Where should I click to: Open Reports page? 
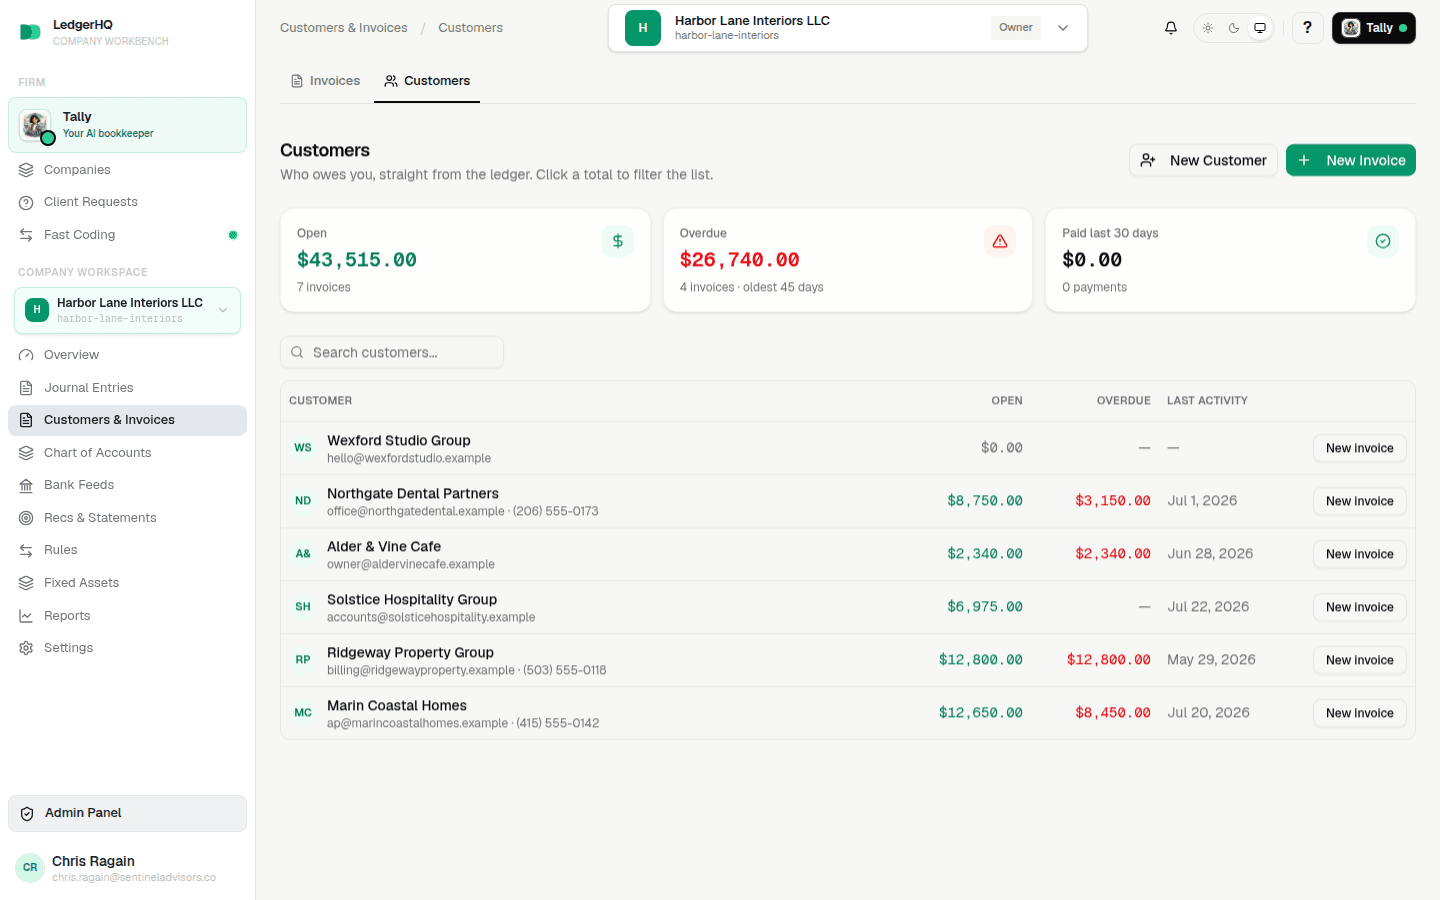click(128, 616)
